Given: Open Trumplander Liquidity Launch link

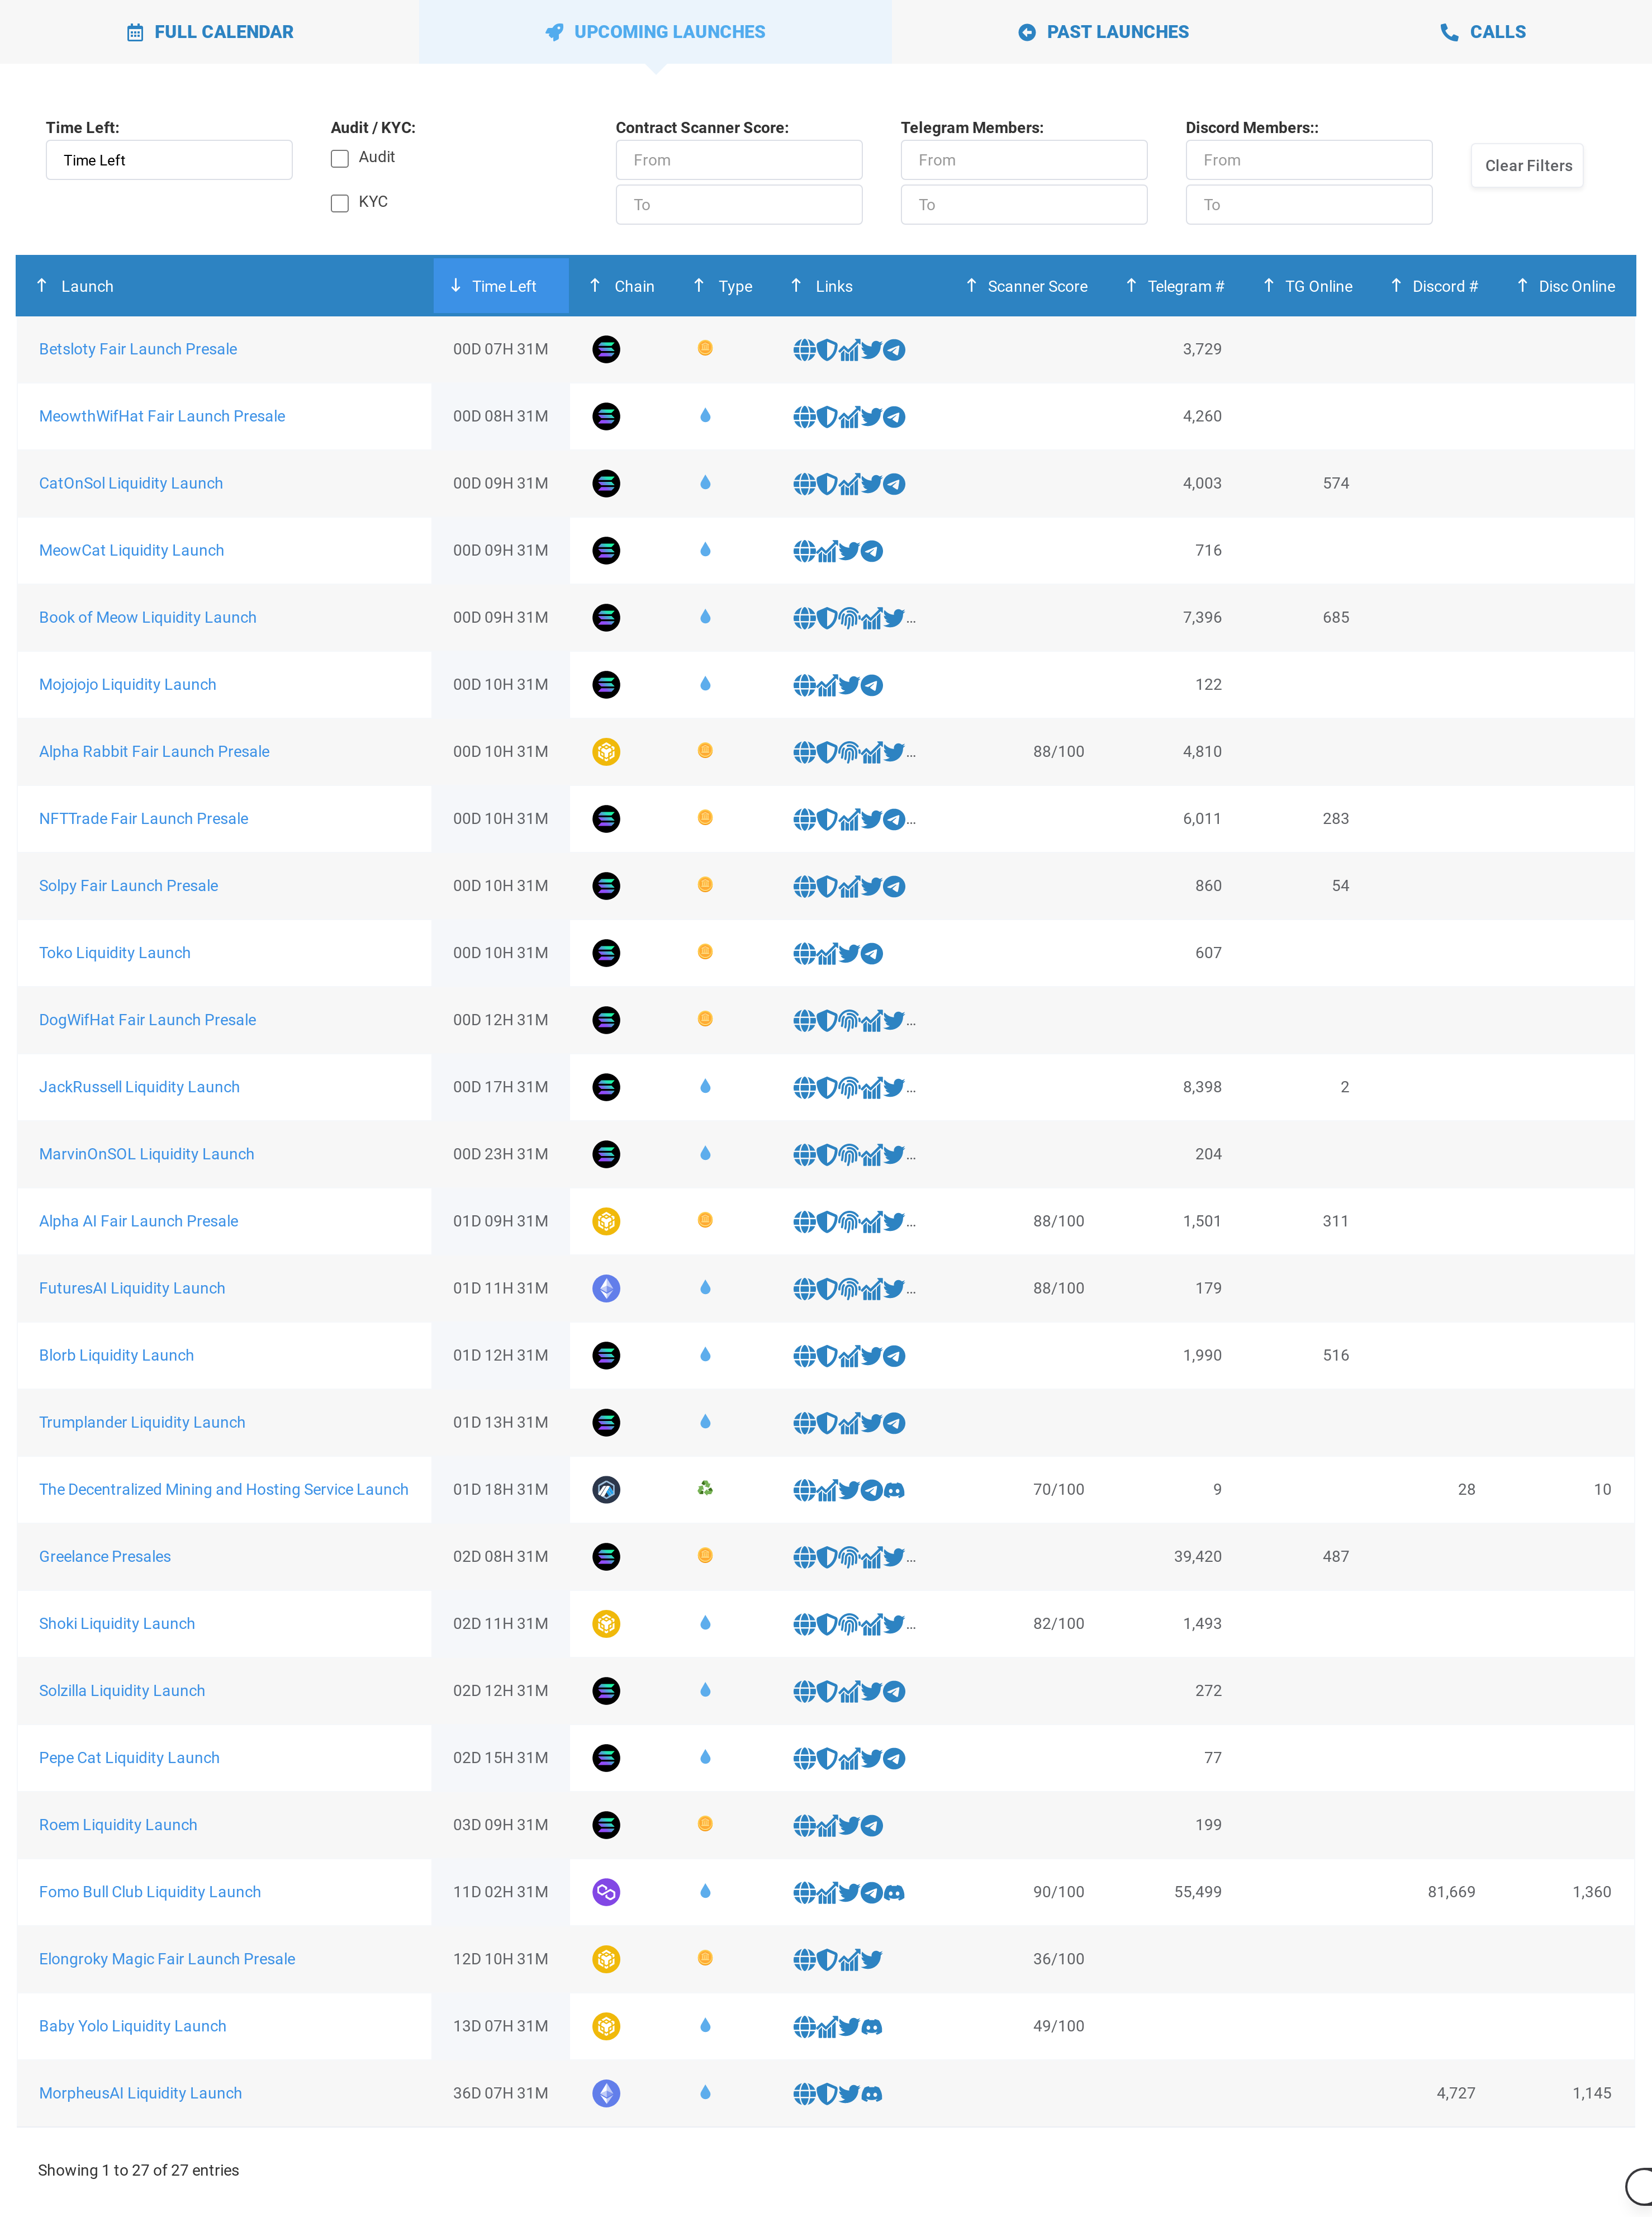Looking at the screenshot, I should [x=142, y=1422].
